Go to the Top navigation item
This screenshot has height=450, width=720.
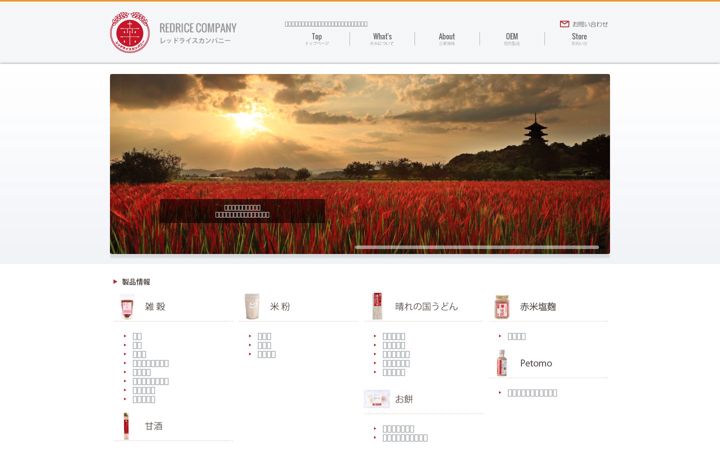click(x=317, y=39)
